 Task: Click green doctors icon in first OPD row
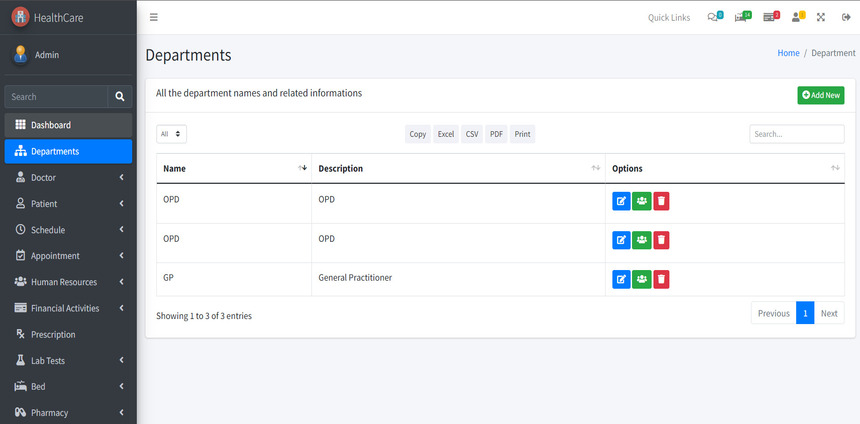pos(641,201)
